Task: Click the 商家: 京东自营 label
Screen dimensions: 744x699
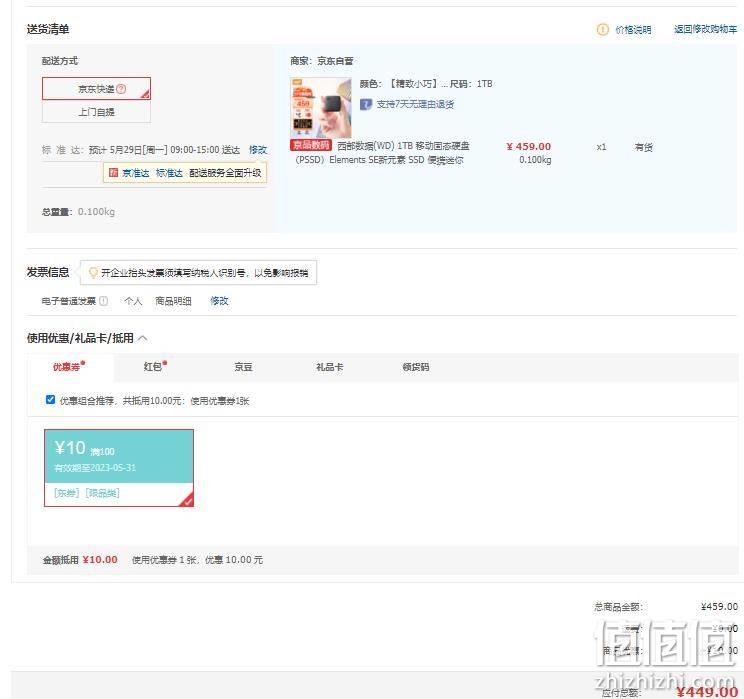Action: [322, 61]
